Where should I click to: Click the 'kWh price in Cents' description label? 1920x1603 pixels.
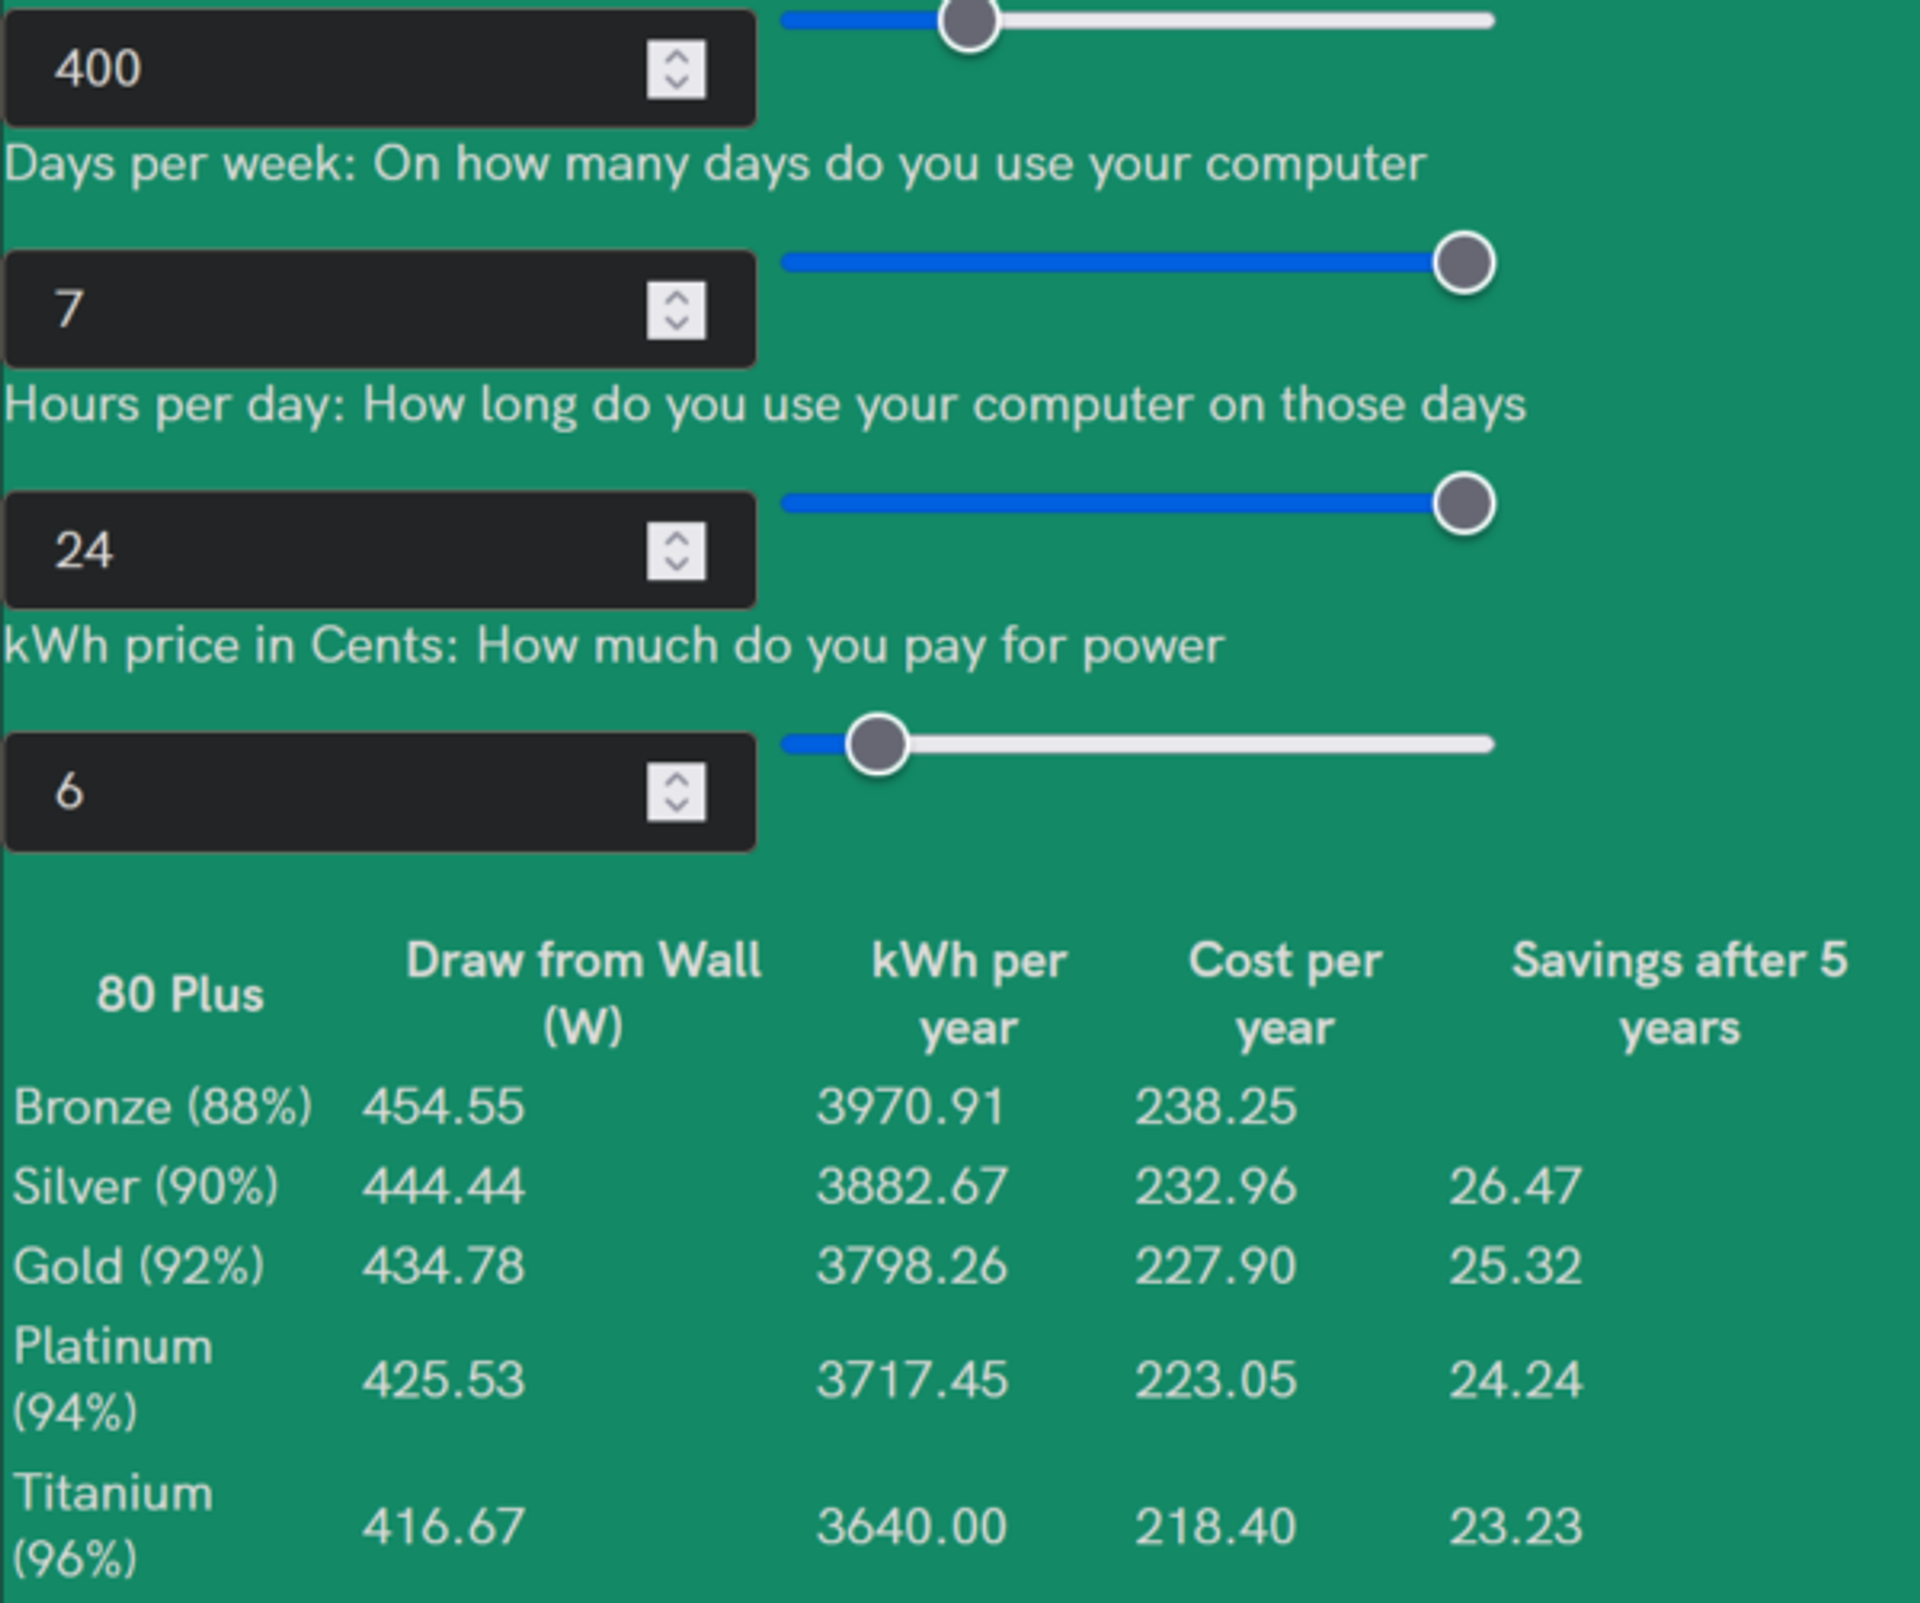pos(614,647)
